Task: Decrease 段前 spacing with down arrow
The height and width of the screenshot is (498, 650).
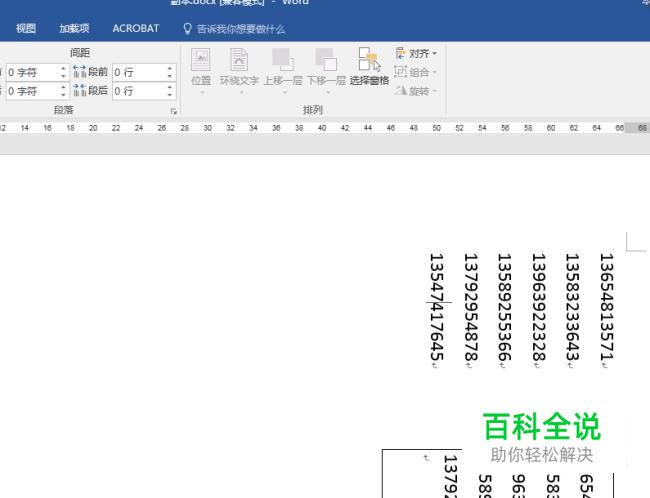Action: point(170,77)
